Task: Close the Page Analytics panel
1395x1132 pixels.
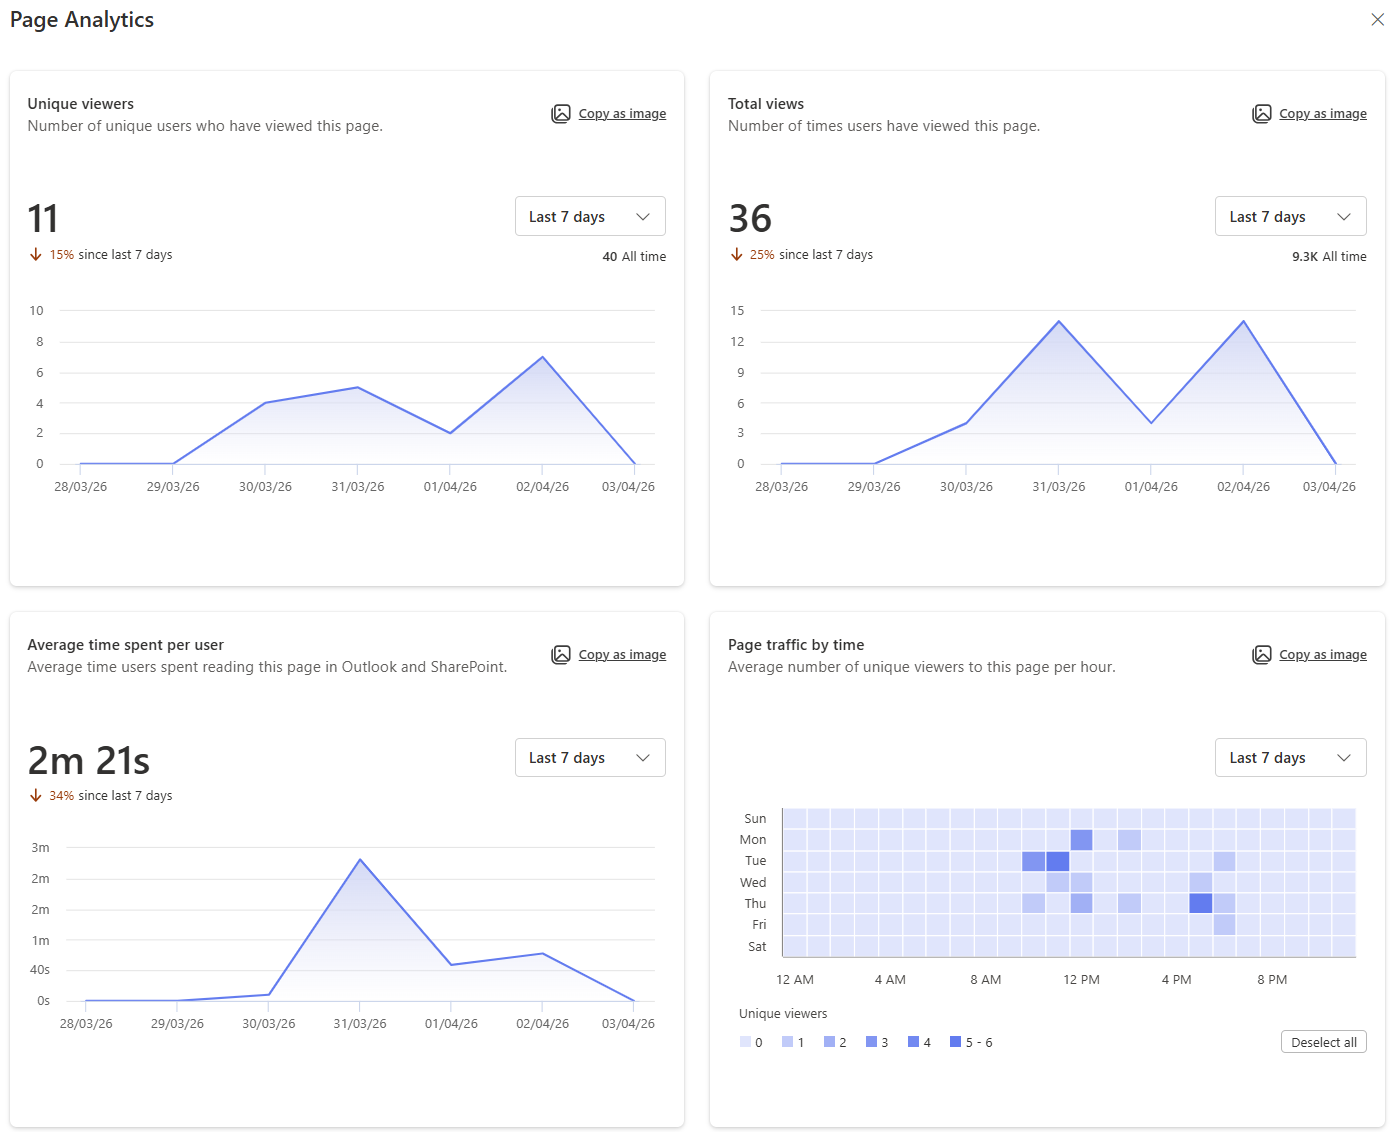Action: click(1377, 20)
